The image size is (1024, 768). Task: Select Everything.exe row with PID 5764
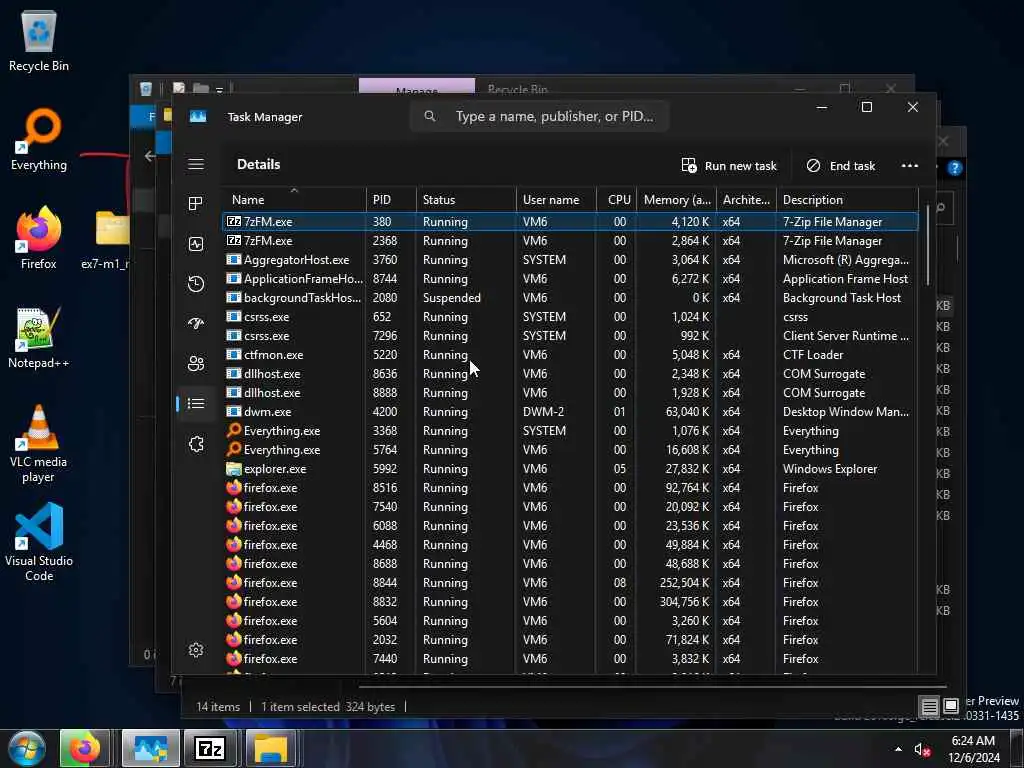[570, 450]
